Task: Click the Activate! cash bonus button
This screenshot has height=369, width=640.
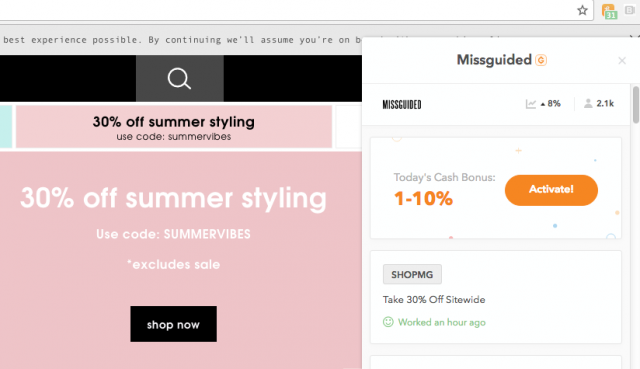Action: tap(551, 190)
